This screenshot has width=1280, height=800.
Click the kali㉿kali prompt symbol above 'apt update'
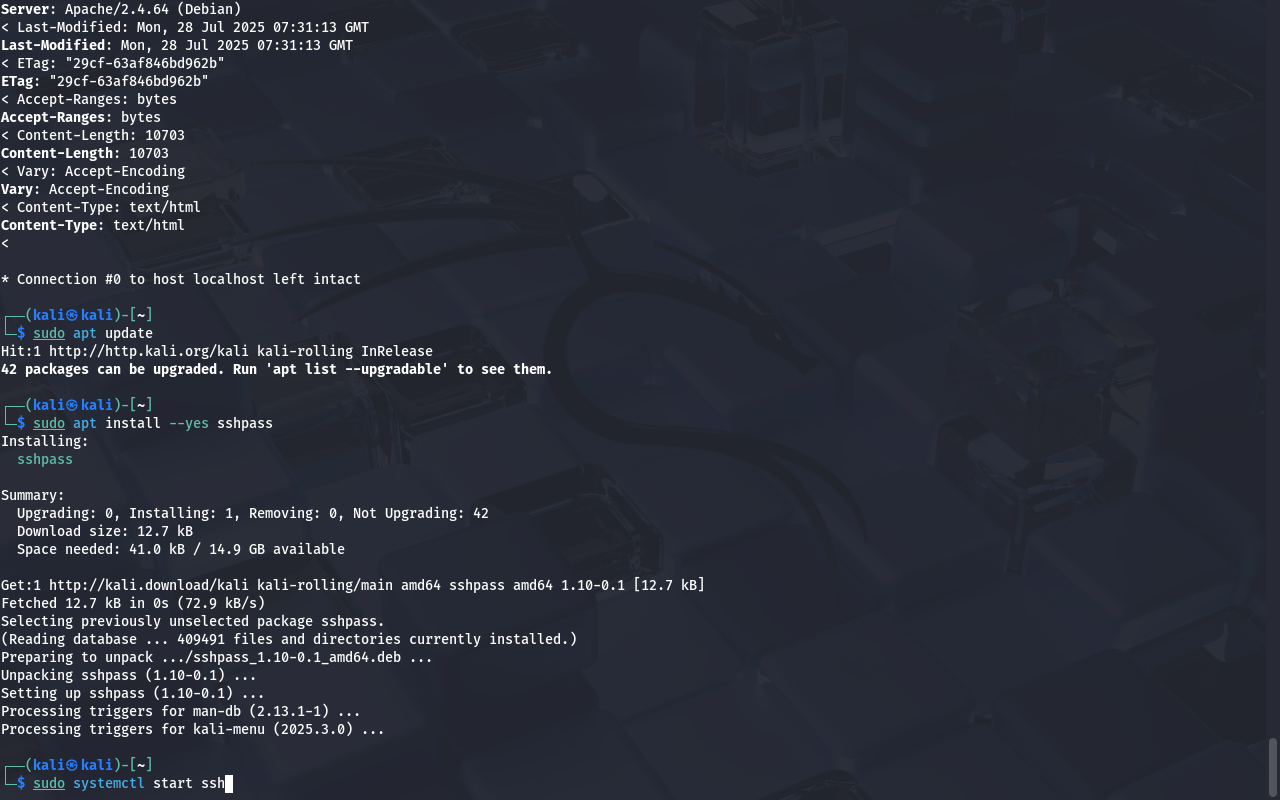click(73, 315)
